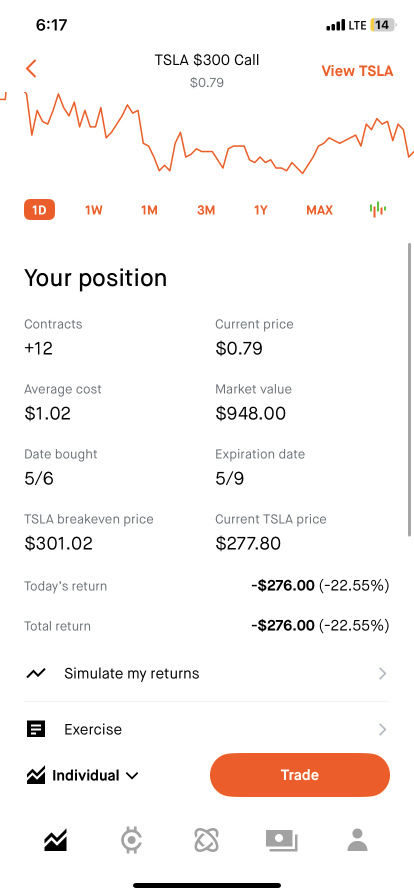Tap the Simulate my returns line icon
The image size is (414, 896).
35,674
